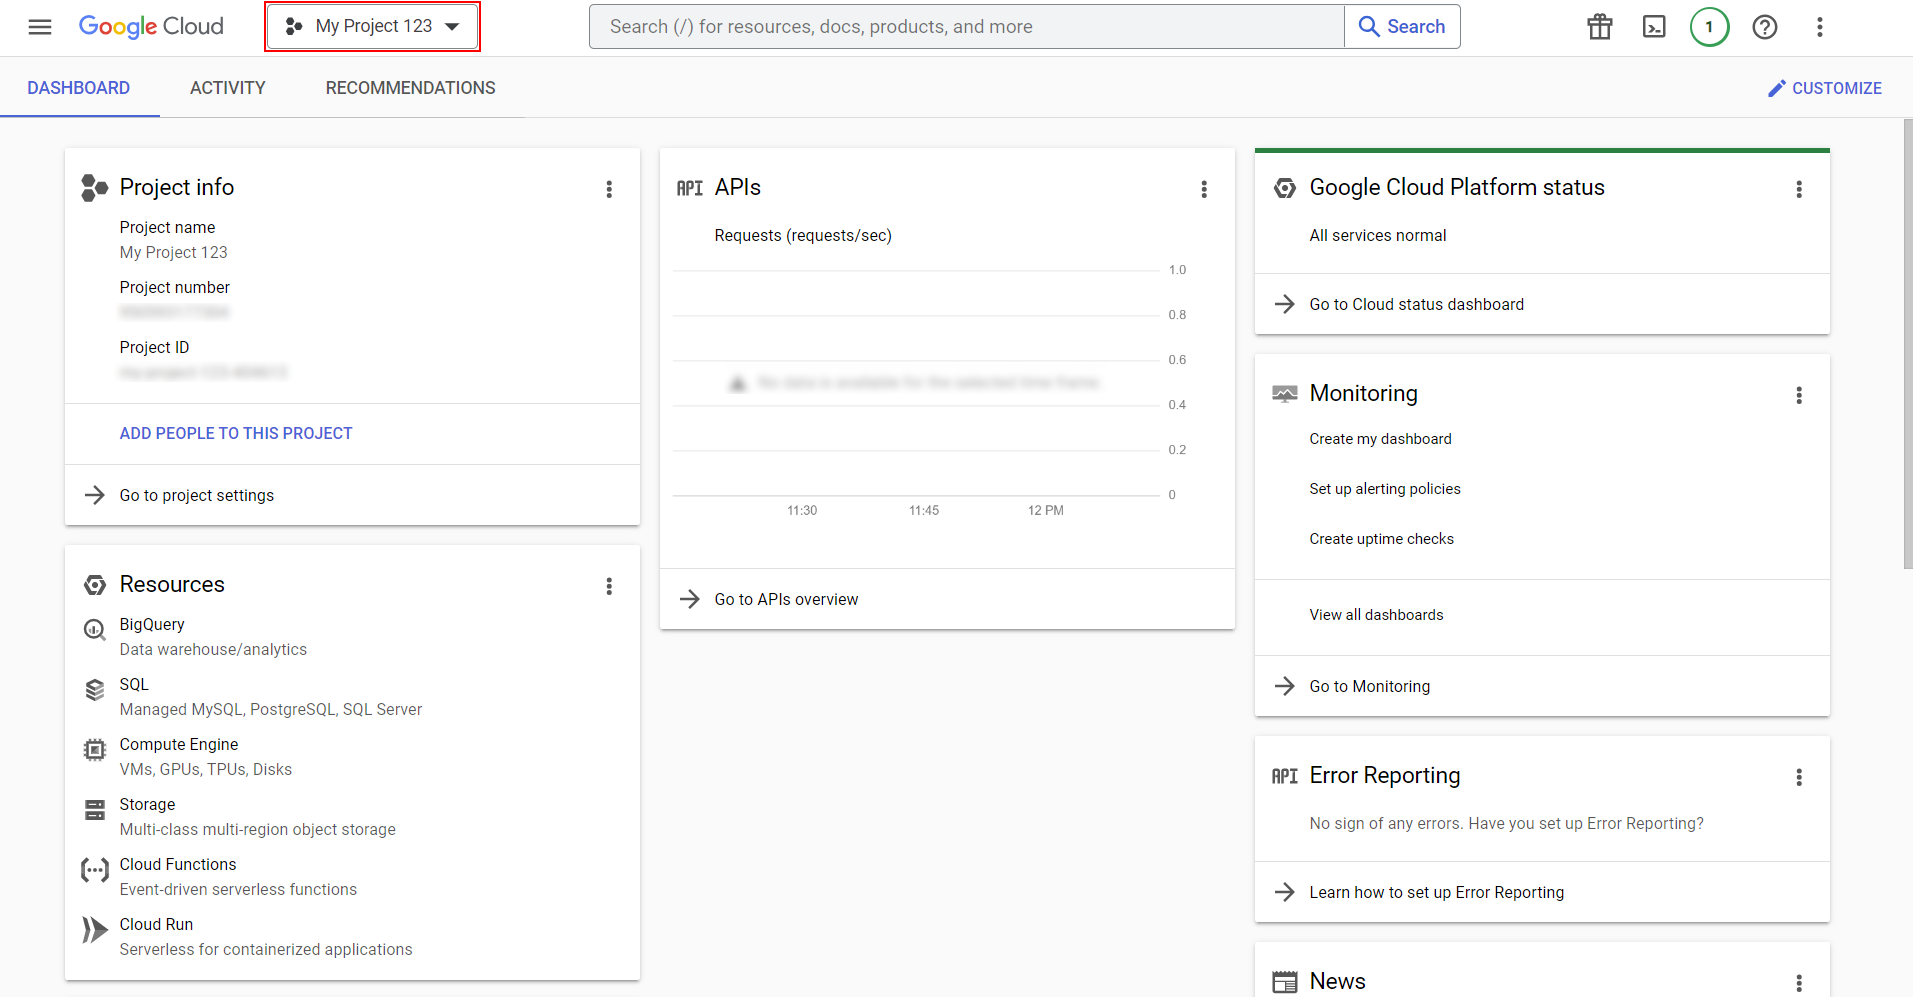Image resolution: width=1913 pixels, height=997 pixels.
Task: Open the My Project 123 project selector
Action: click(x=372, y=27)
